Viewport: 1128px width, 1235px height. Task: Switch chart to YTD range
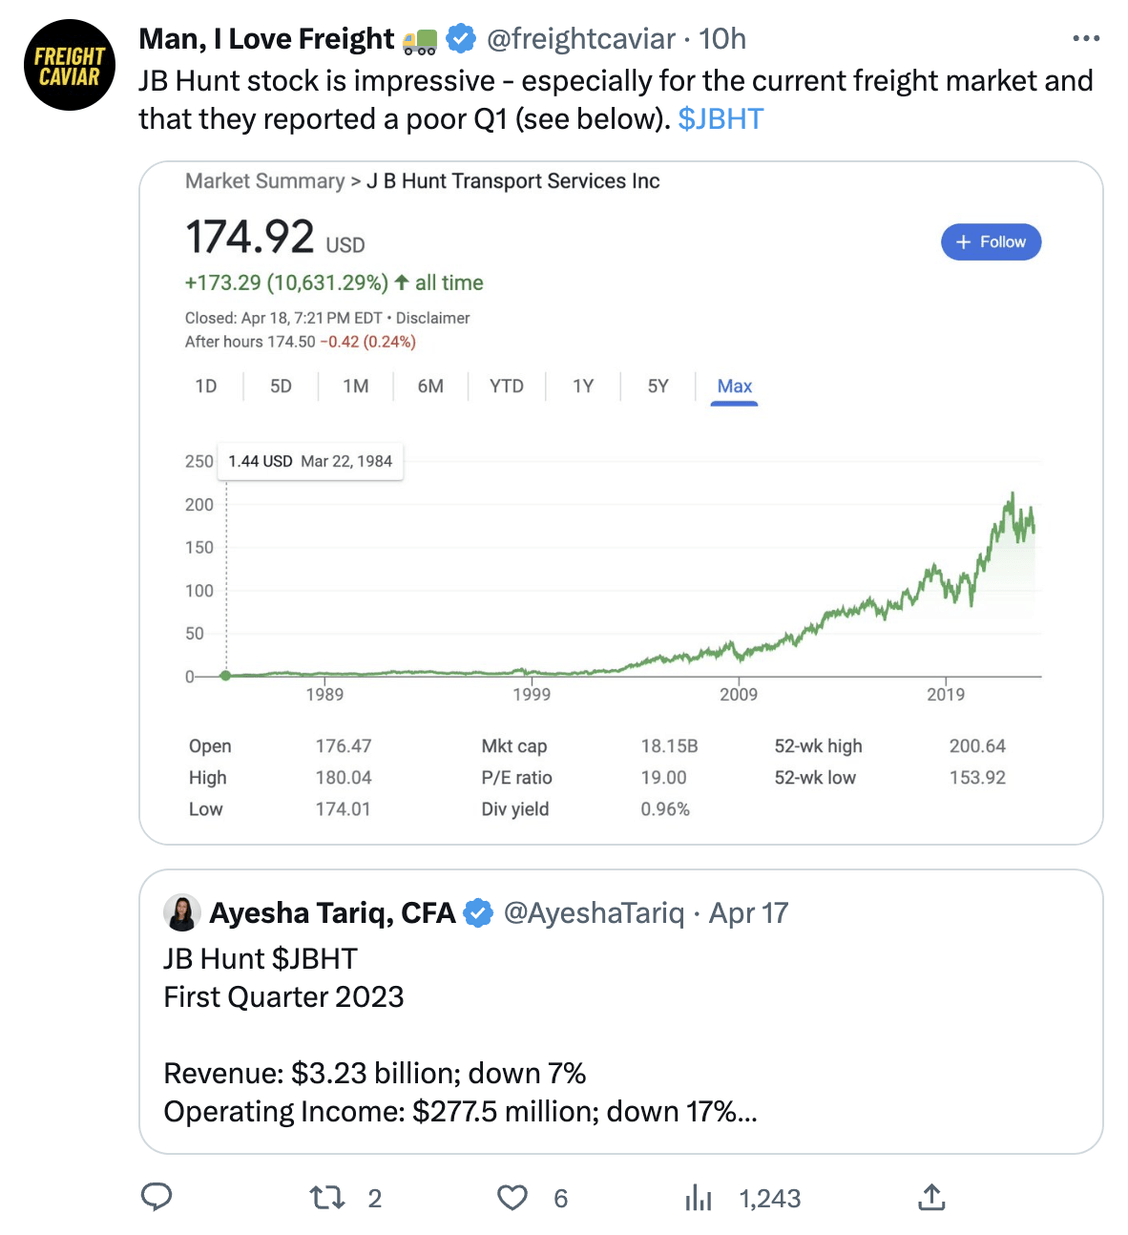(506, 386)
